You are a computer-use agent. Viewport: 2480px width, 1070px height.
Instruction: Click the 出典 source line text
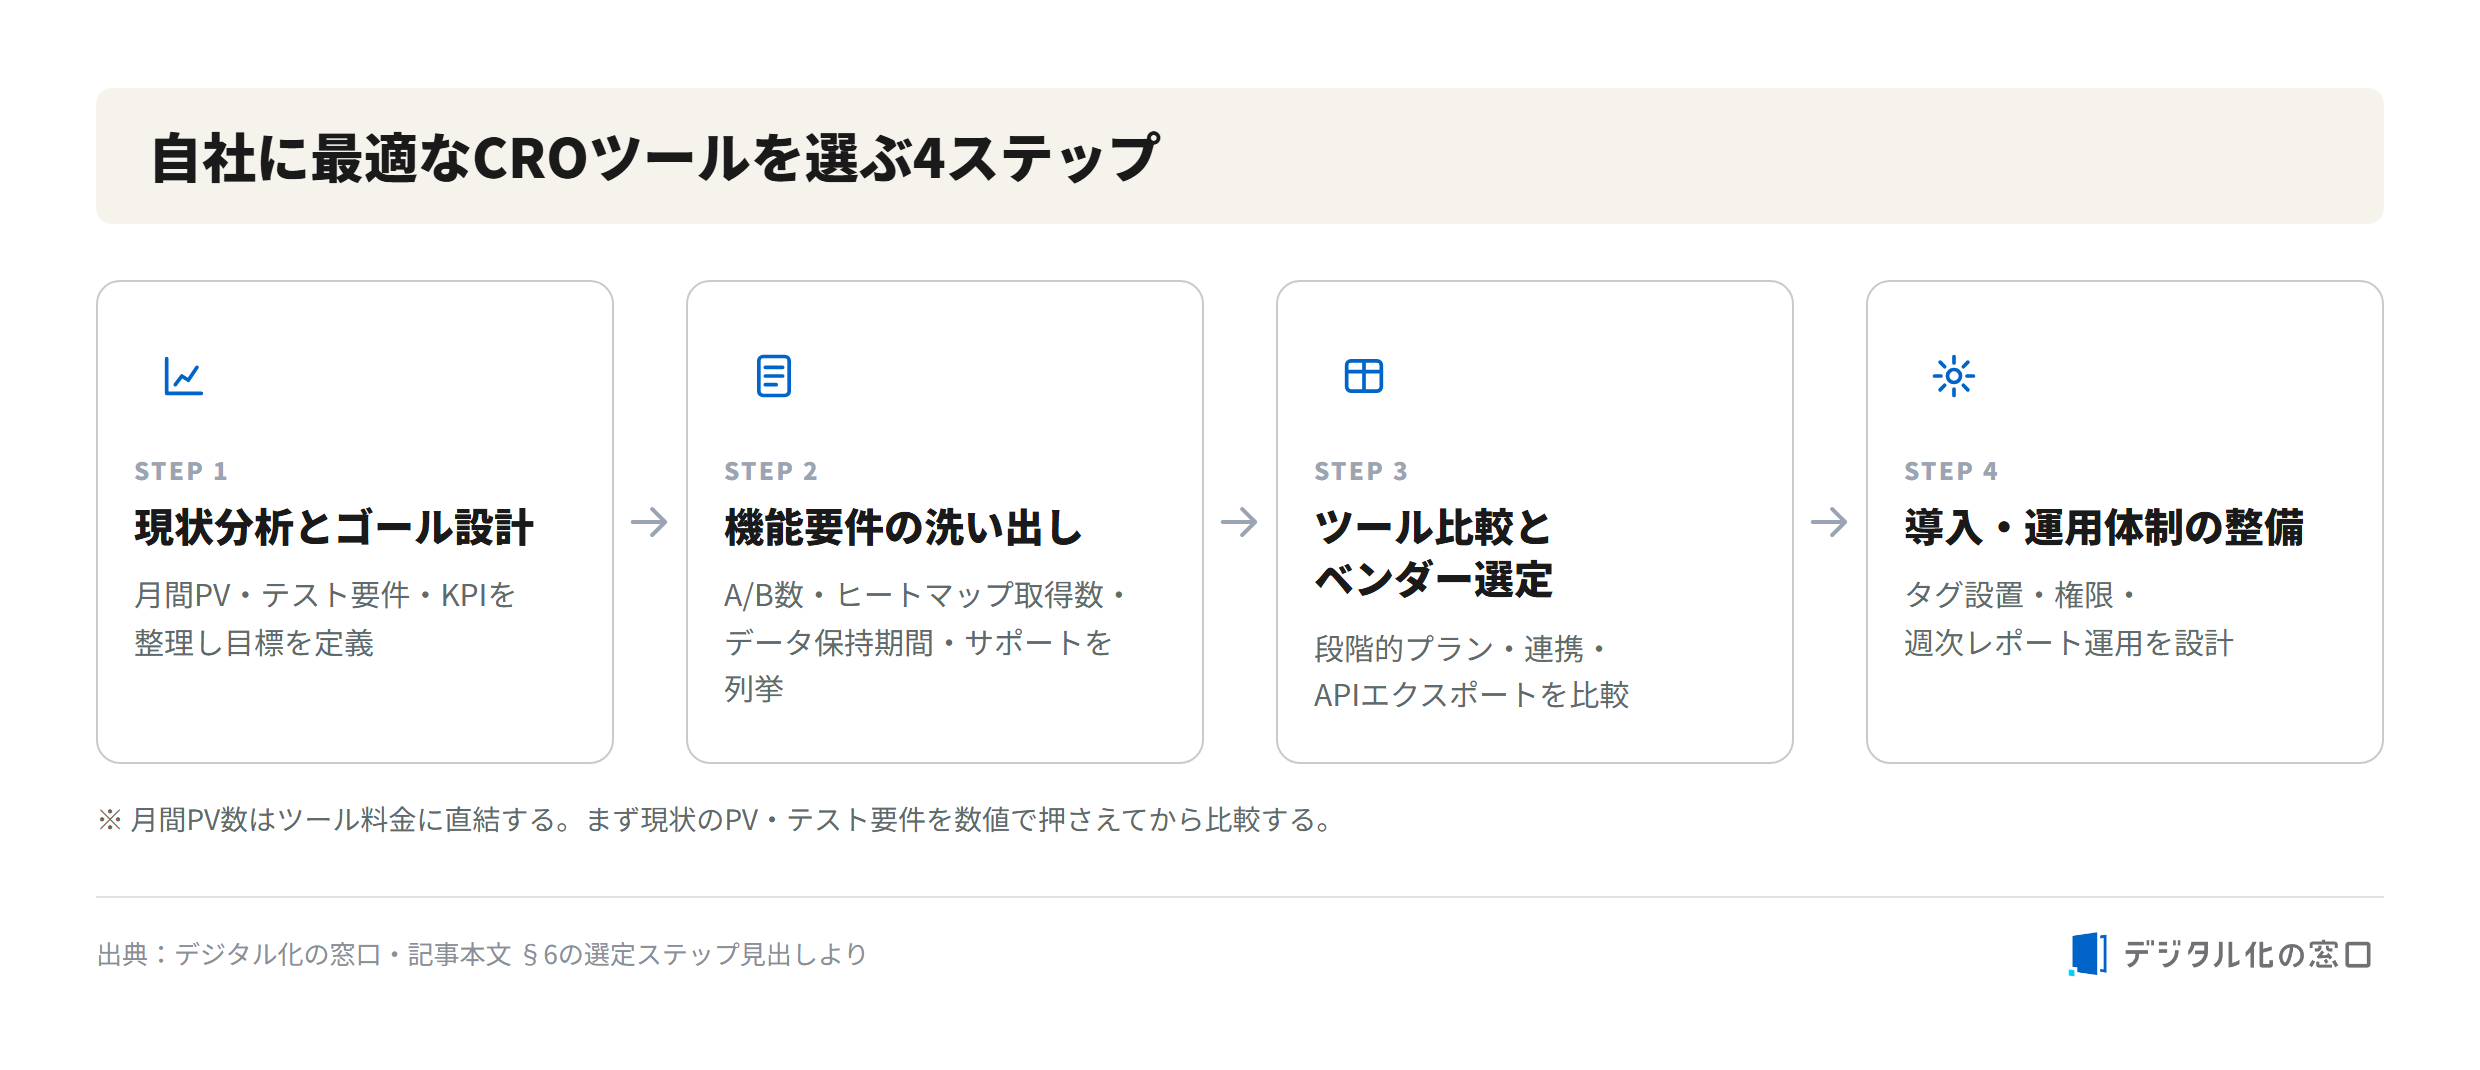482,955
